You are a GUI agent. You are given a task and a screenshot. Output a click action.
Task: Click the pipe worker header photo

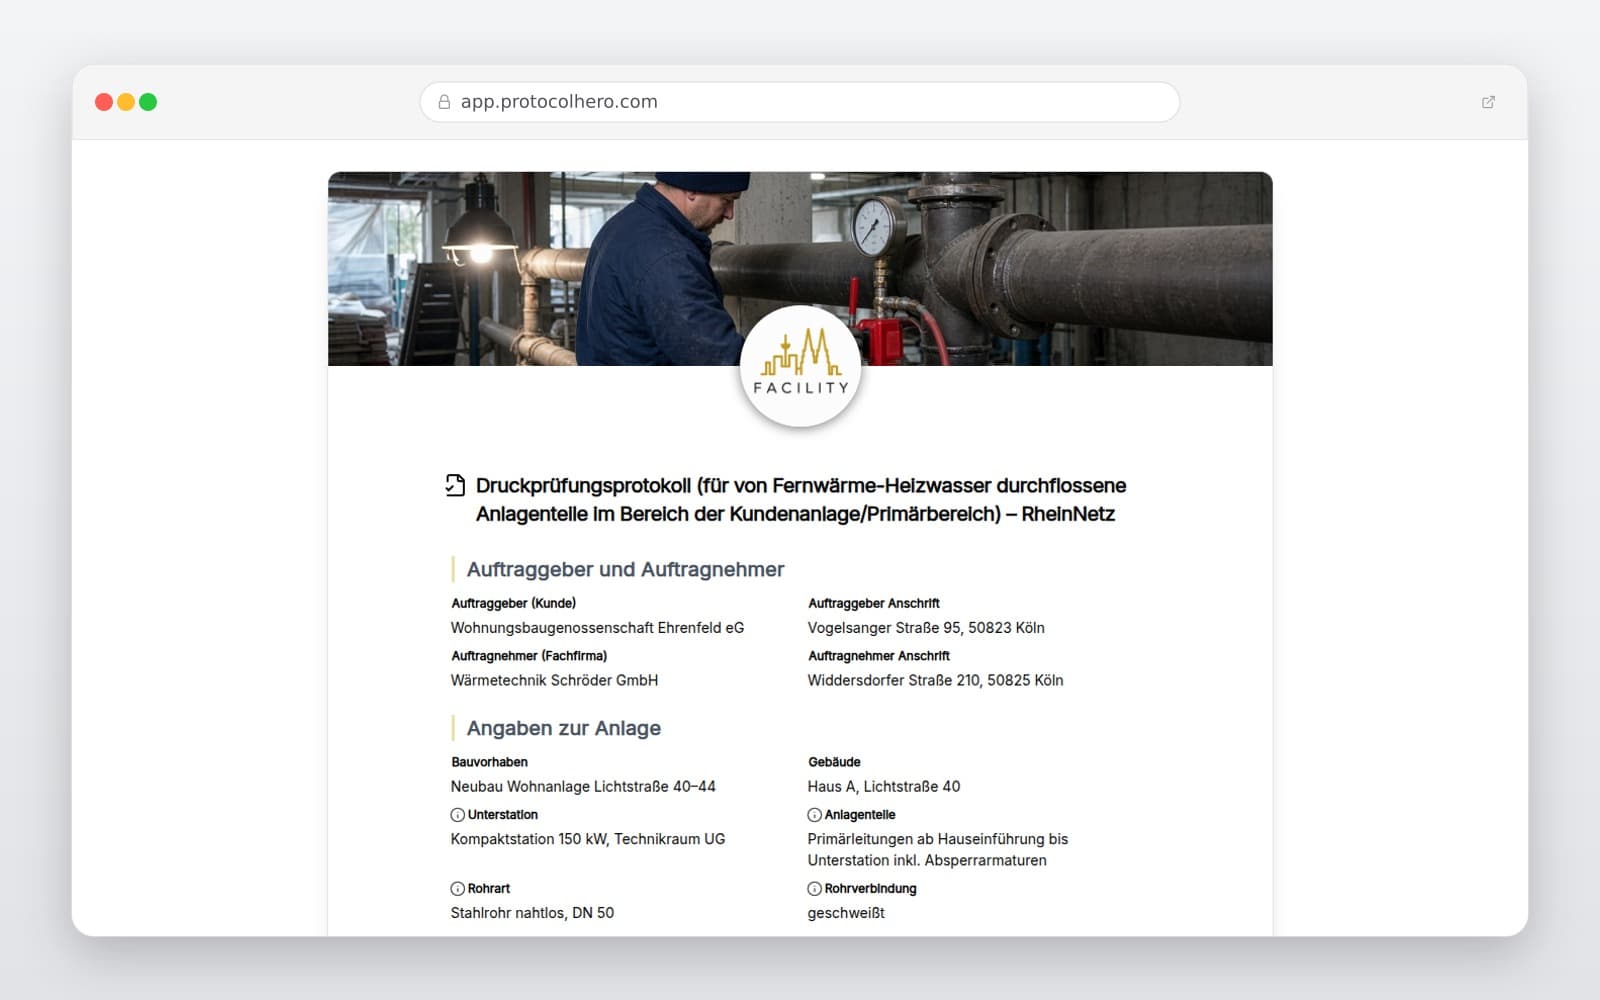click(x=800, y=268)
